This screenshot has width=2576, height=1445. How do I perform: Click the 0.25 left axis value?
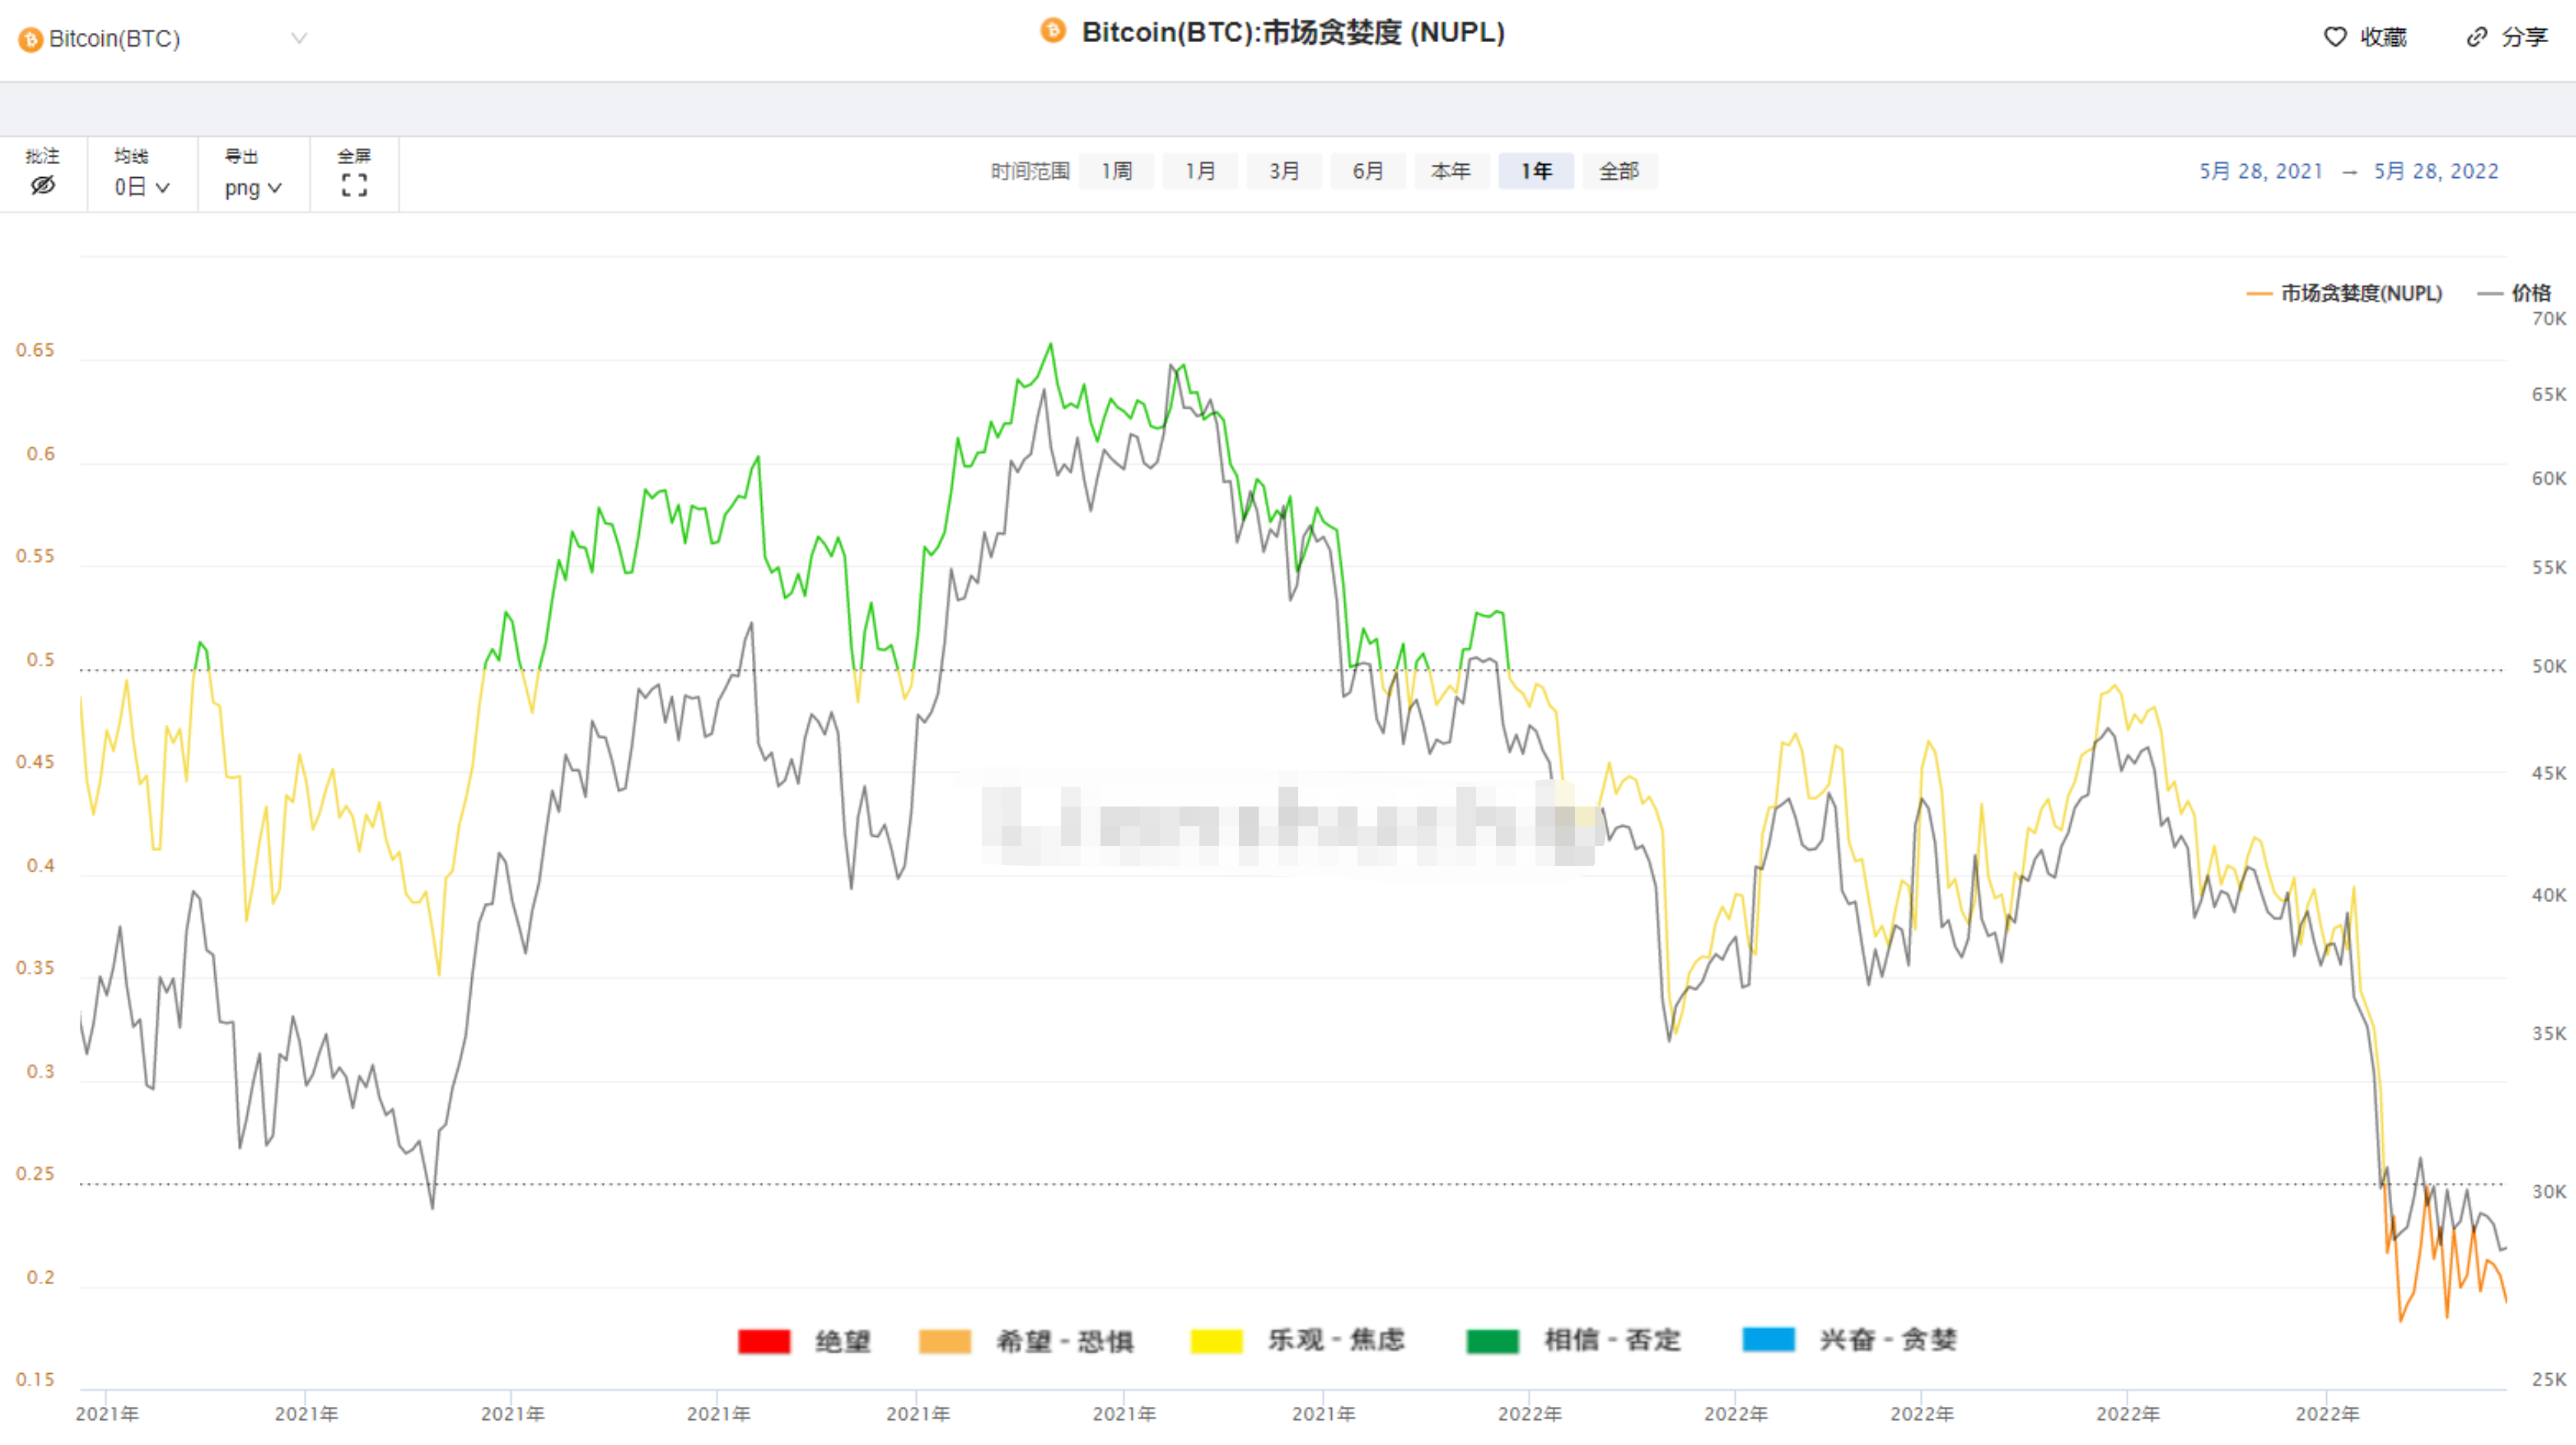point(35,1174)
